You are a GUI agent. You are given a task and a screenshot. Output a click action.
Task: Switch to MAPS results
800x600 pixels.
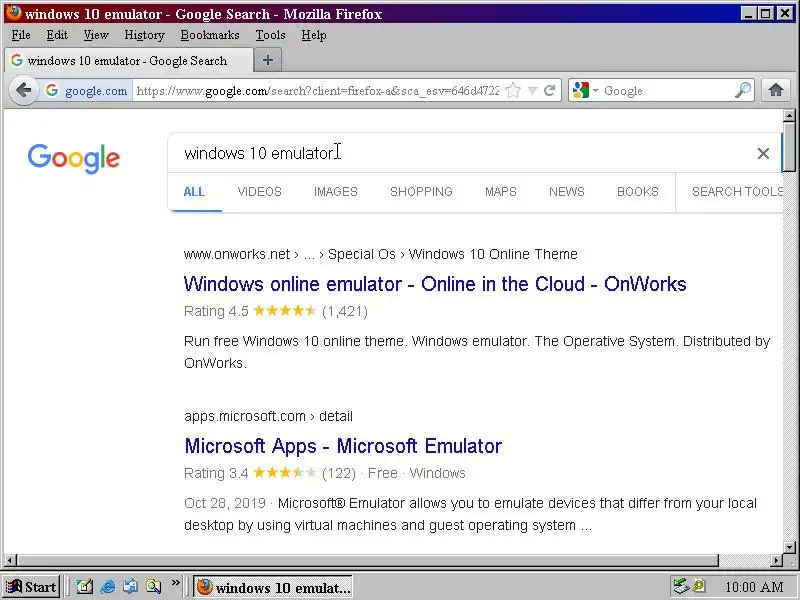501,192
